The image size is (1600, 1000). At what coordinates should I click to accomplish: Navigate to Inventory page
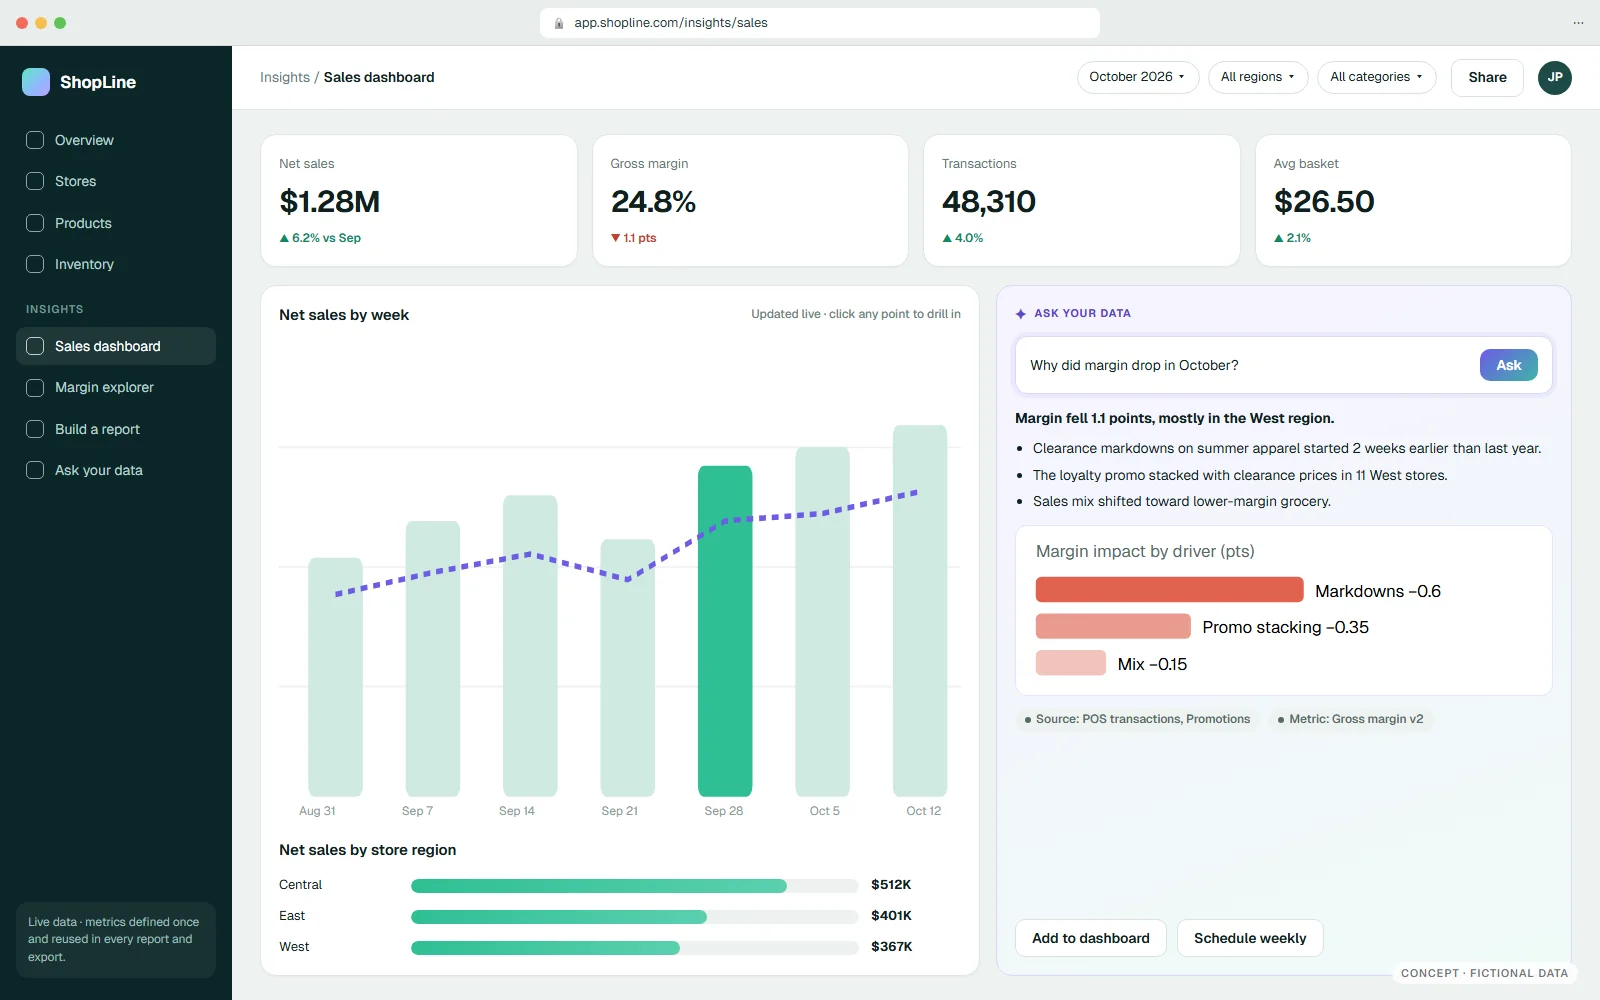[116, 264]
